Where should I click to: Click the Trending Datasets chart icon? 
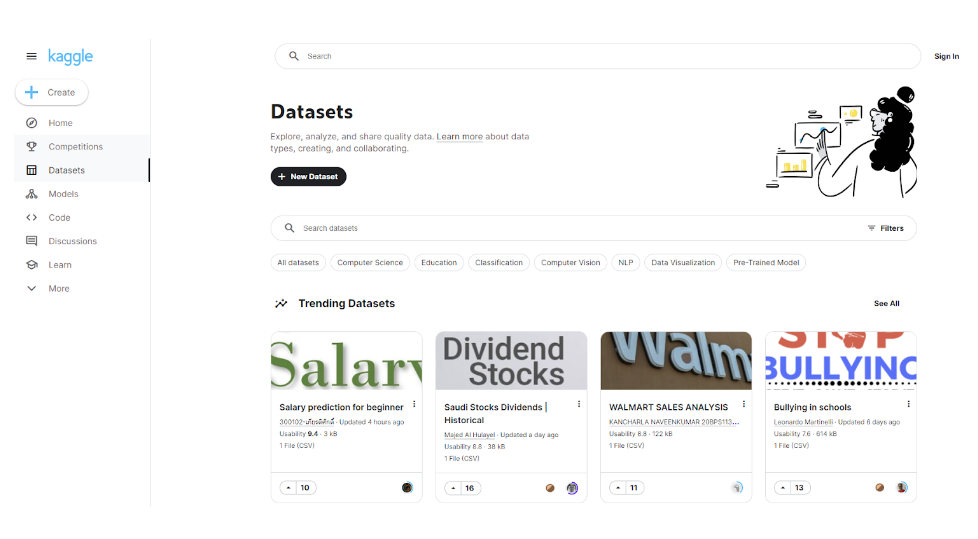click(x=281, y=303)
